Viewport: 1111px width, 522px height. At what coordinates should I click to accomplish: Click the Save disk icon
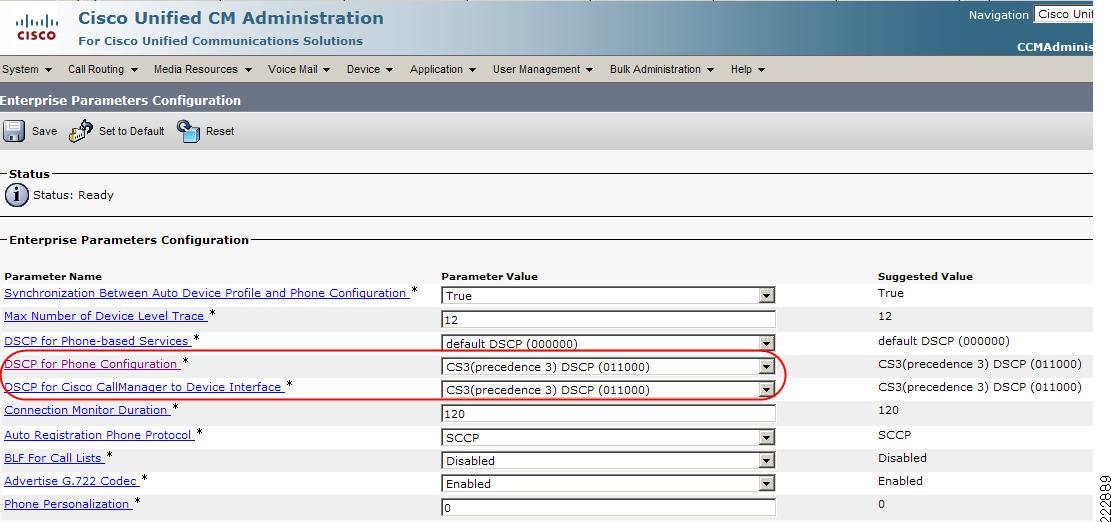pos(13,131)
